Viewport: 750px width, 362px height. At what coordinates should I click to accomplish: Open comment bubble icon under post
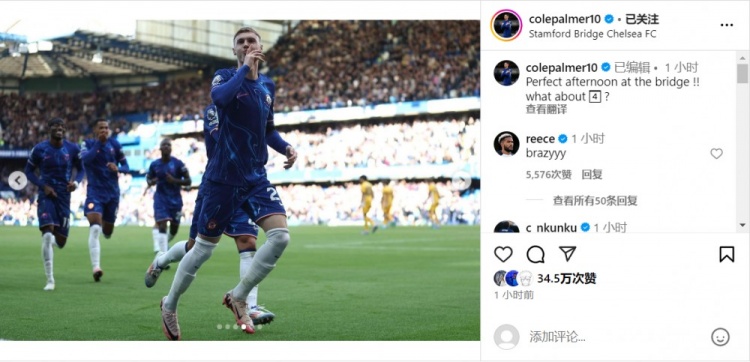(535, 254)
